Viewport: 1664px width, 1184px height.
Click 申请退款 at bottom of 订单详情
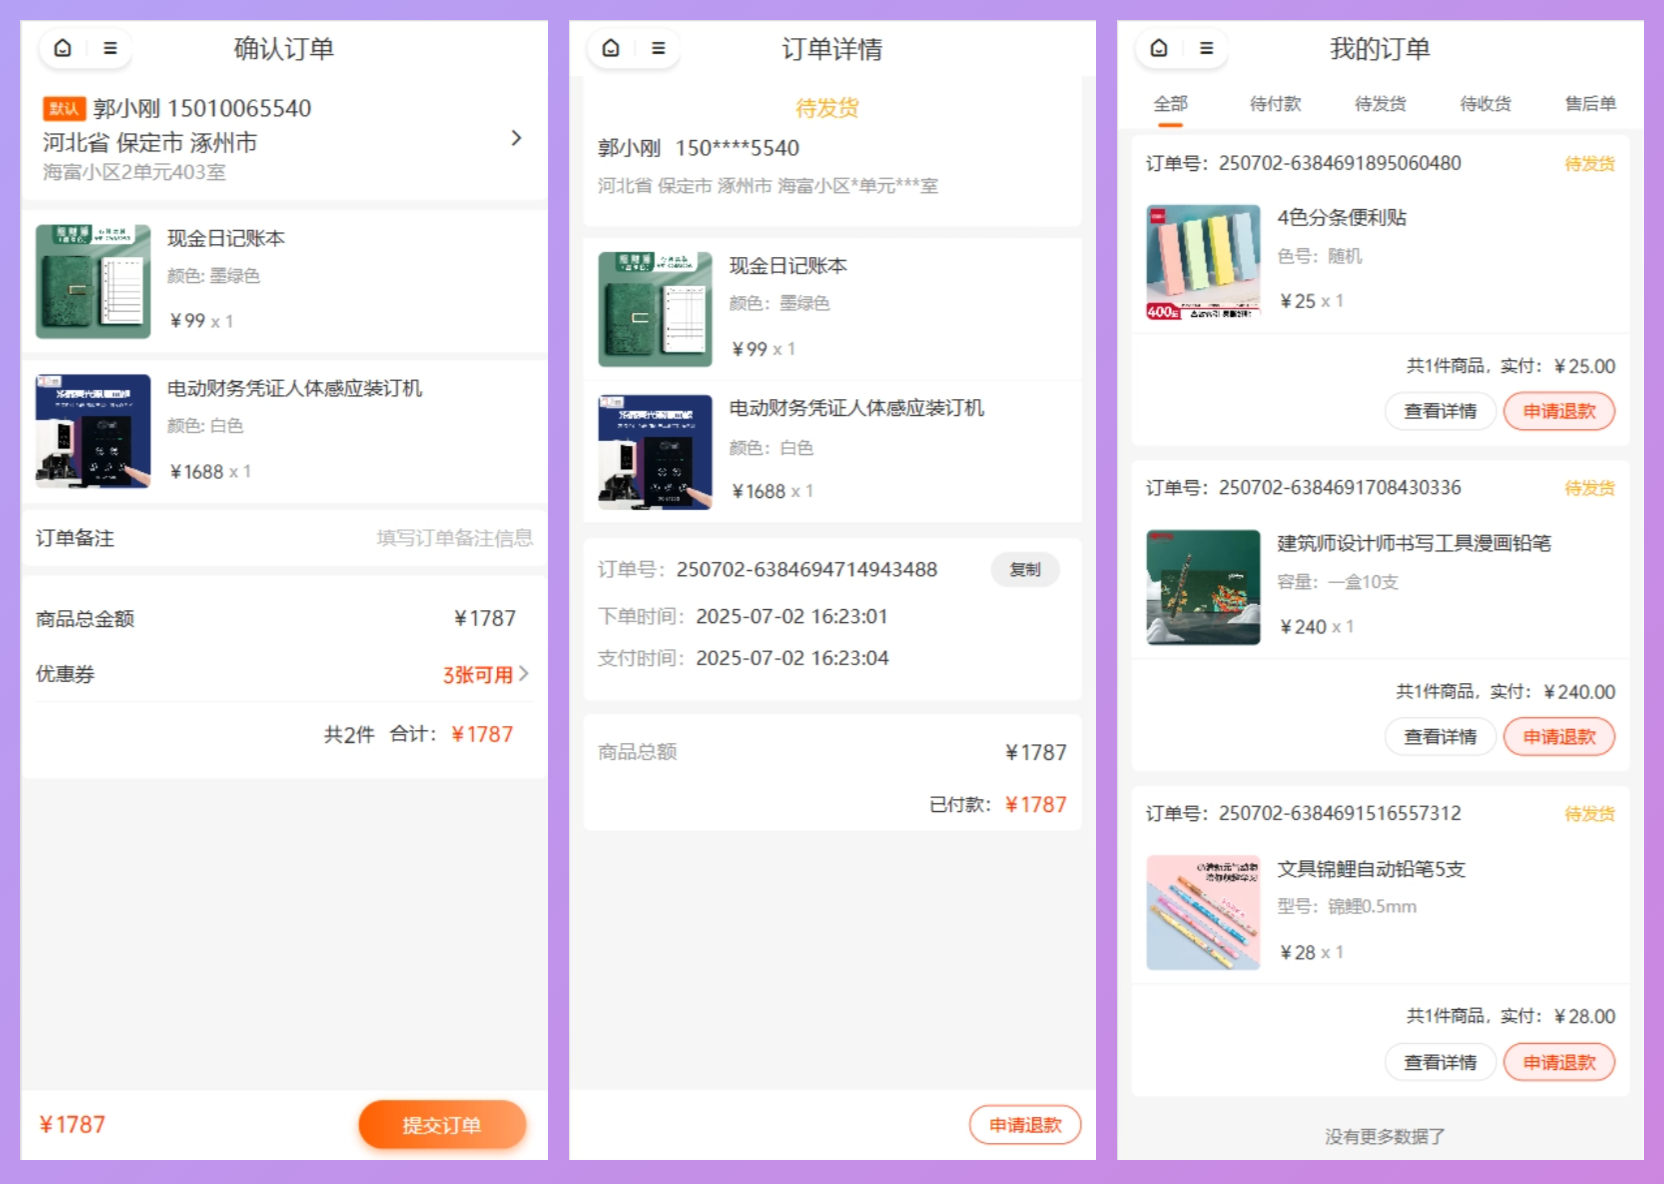click(1025, 1125)
